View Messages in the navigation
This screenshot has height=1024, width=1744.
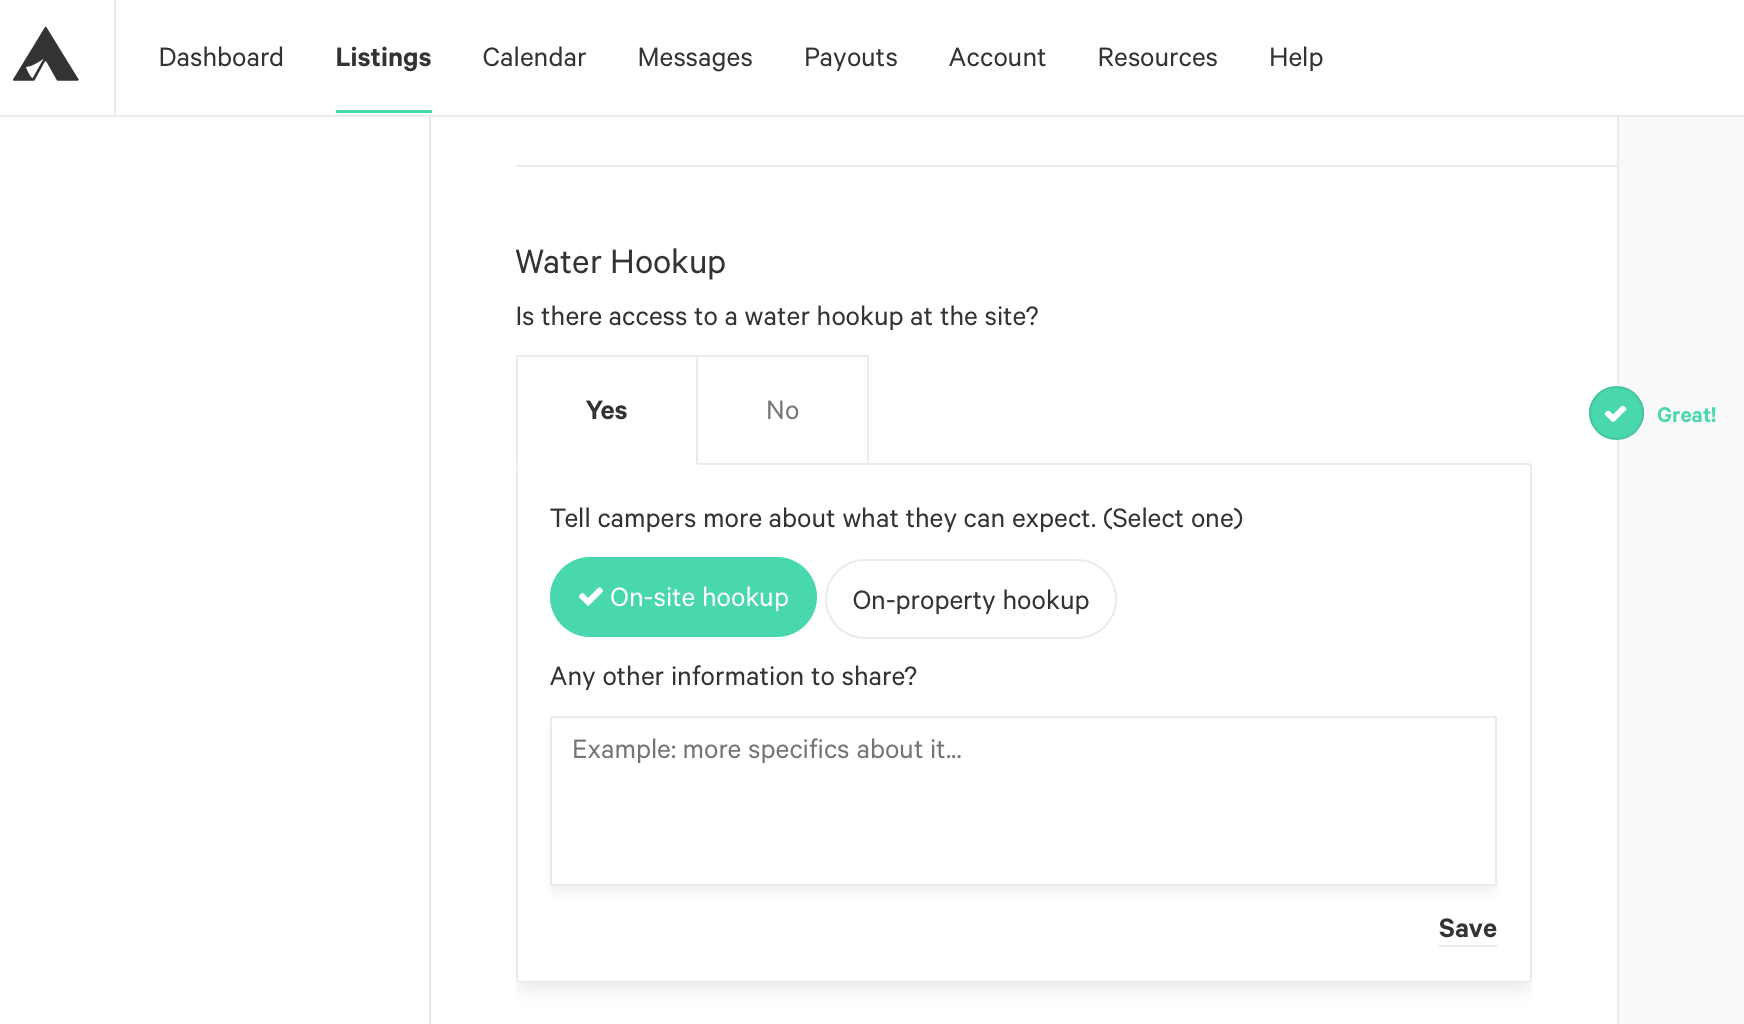[695, 57]
